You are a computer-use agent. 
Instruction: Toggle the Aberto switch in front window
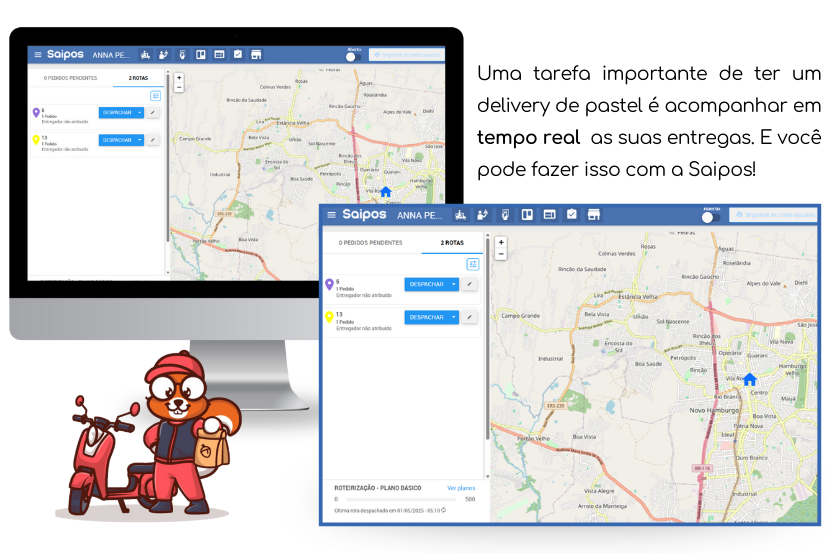pos(710,217)
